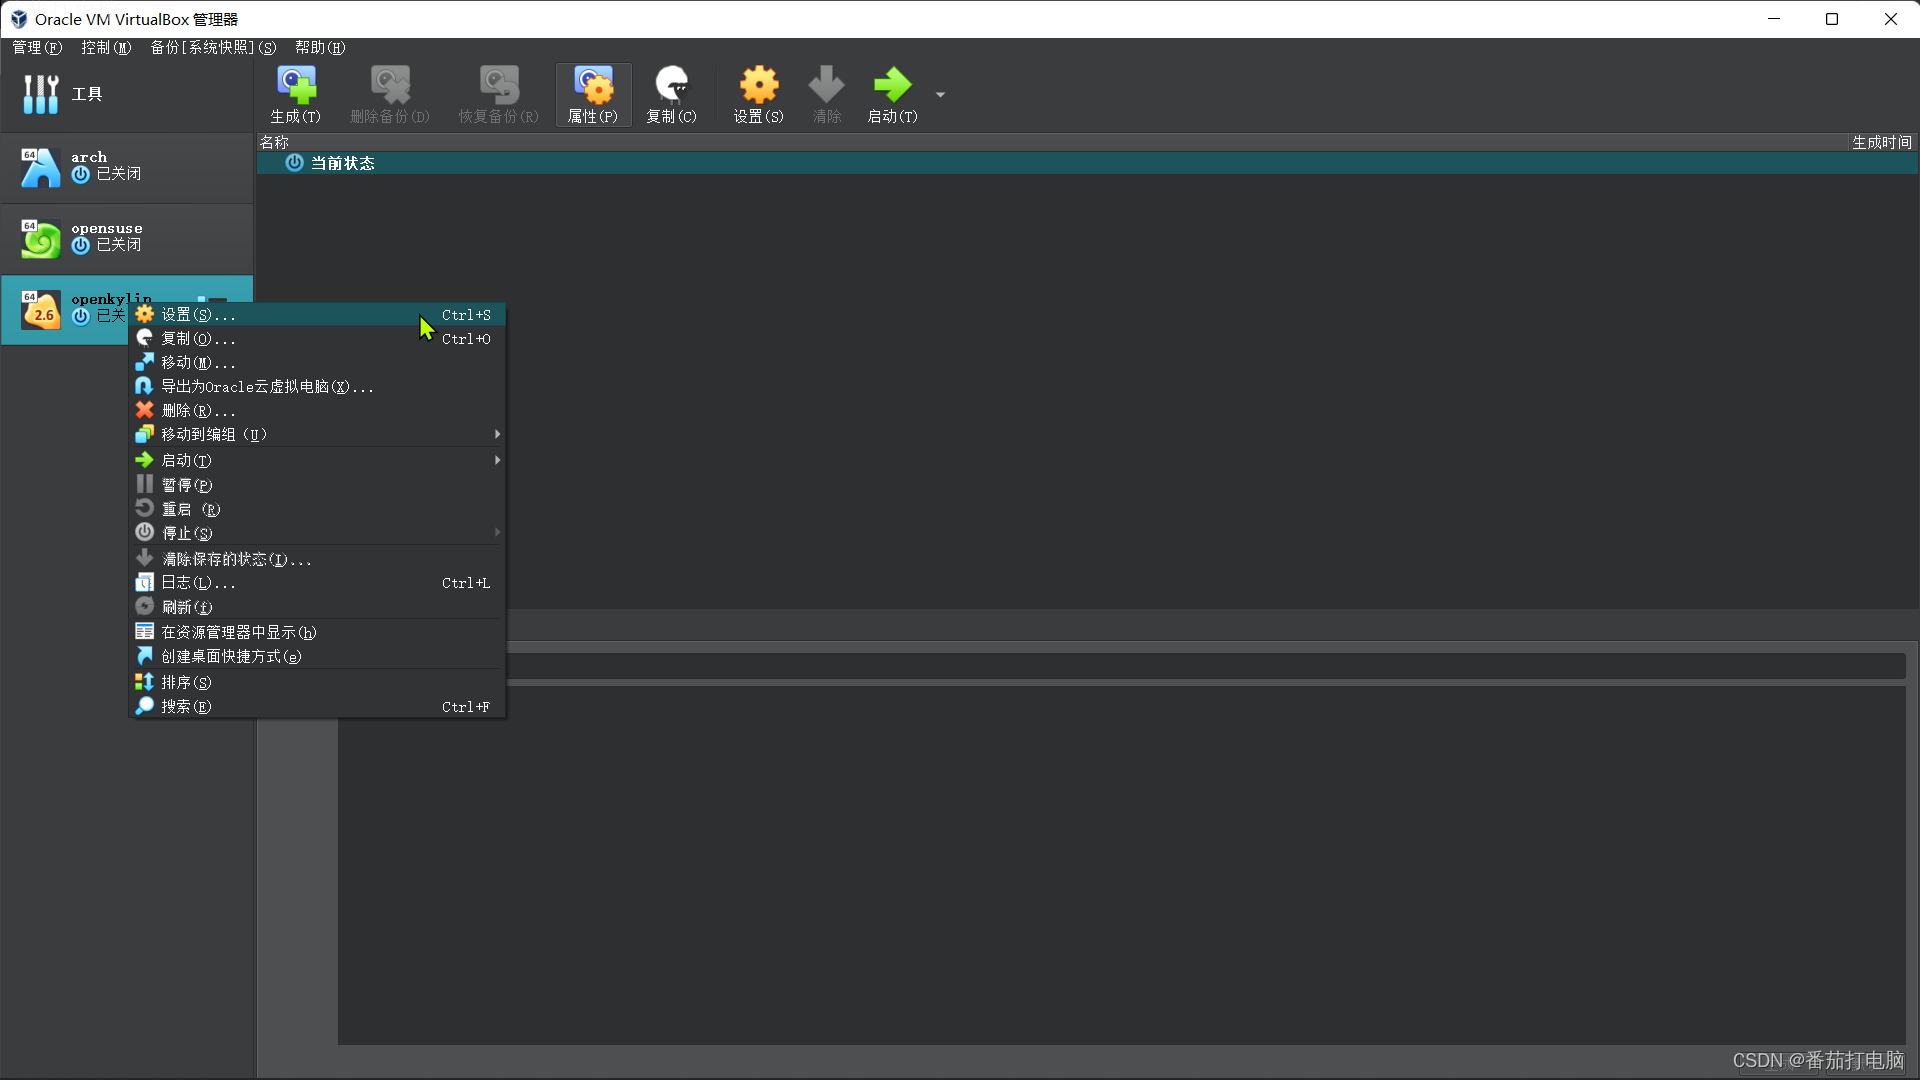Choose 设置(S)... in context menu
The width and height of the screenshot is (1920, 1080).
(x=317, y=315)
